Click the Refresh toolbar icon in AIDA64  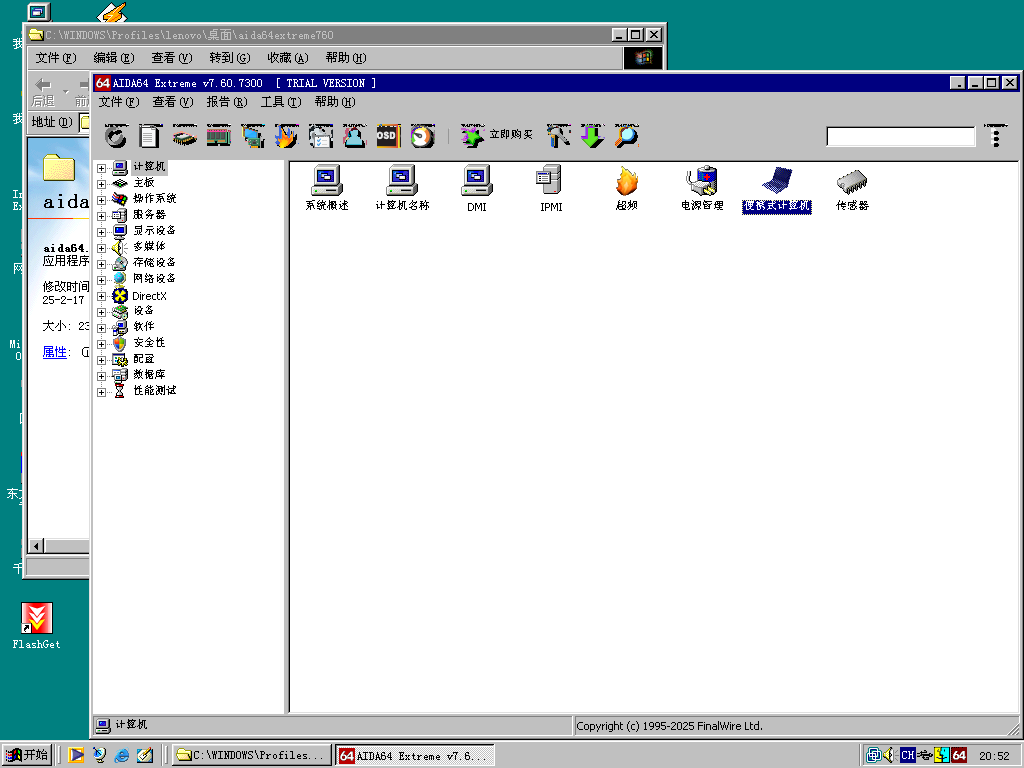[x=116, y=136]
